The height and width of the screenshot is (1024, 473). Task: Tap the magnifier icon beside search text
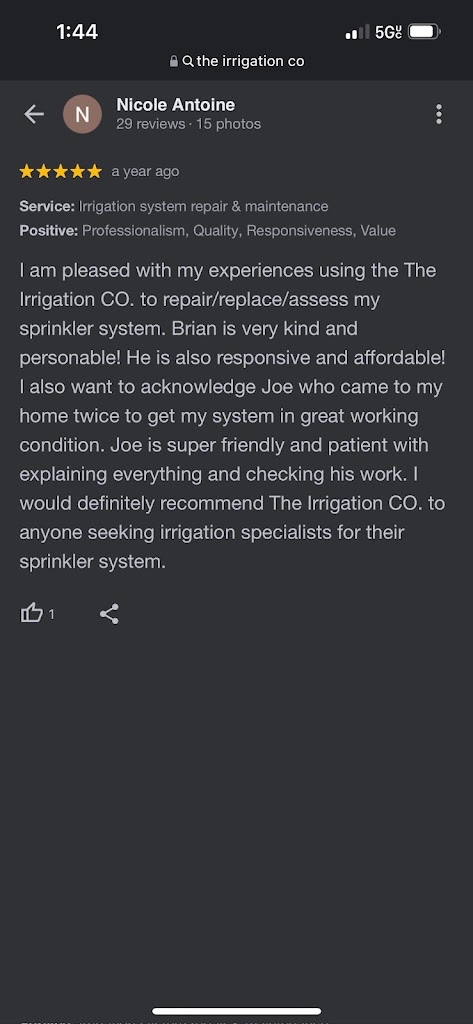coord(188,61)
